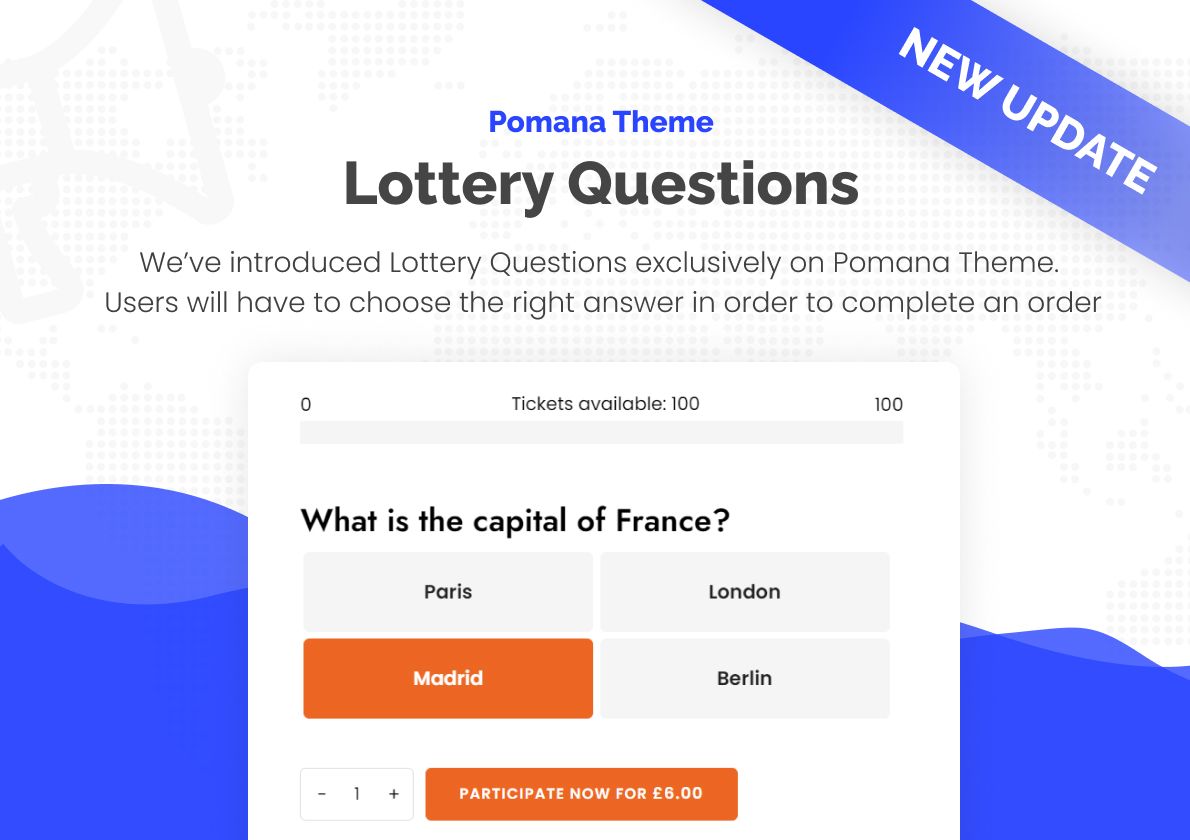The image size is (1190, 840).
Task: Click the '0' minimum ticket label
Action: [x=306, y=405]
